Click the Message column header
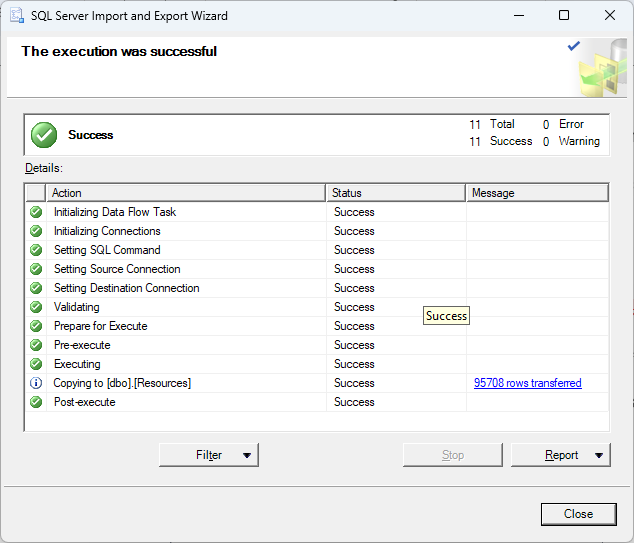Screen dimensions: 634x543 (537, 193)
